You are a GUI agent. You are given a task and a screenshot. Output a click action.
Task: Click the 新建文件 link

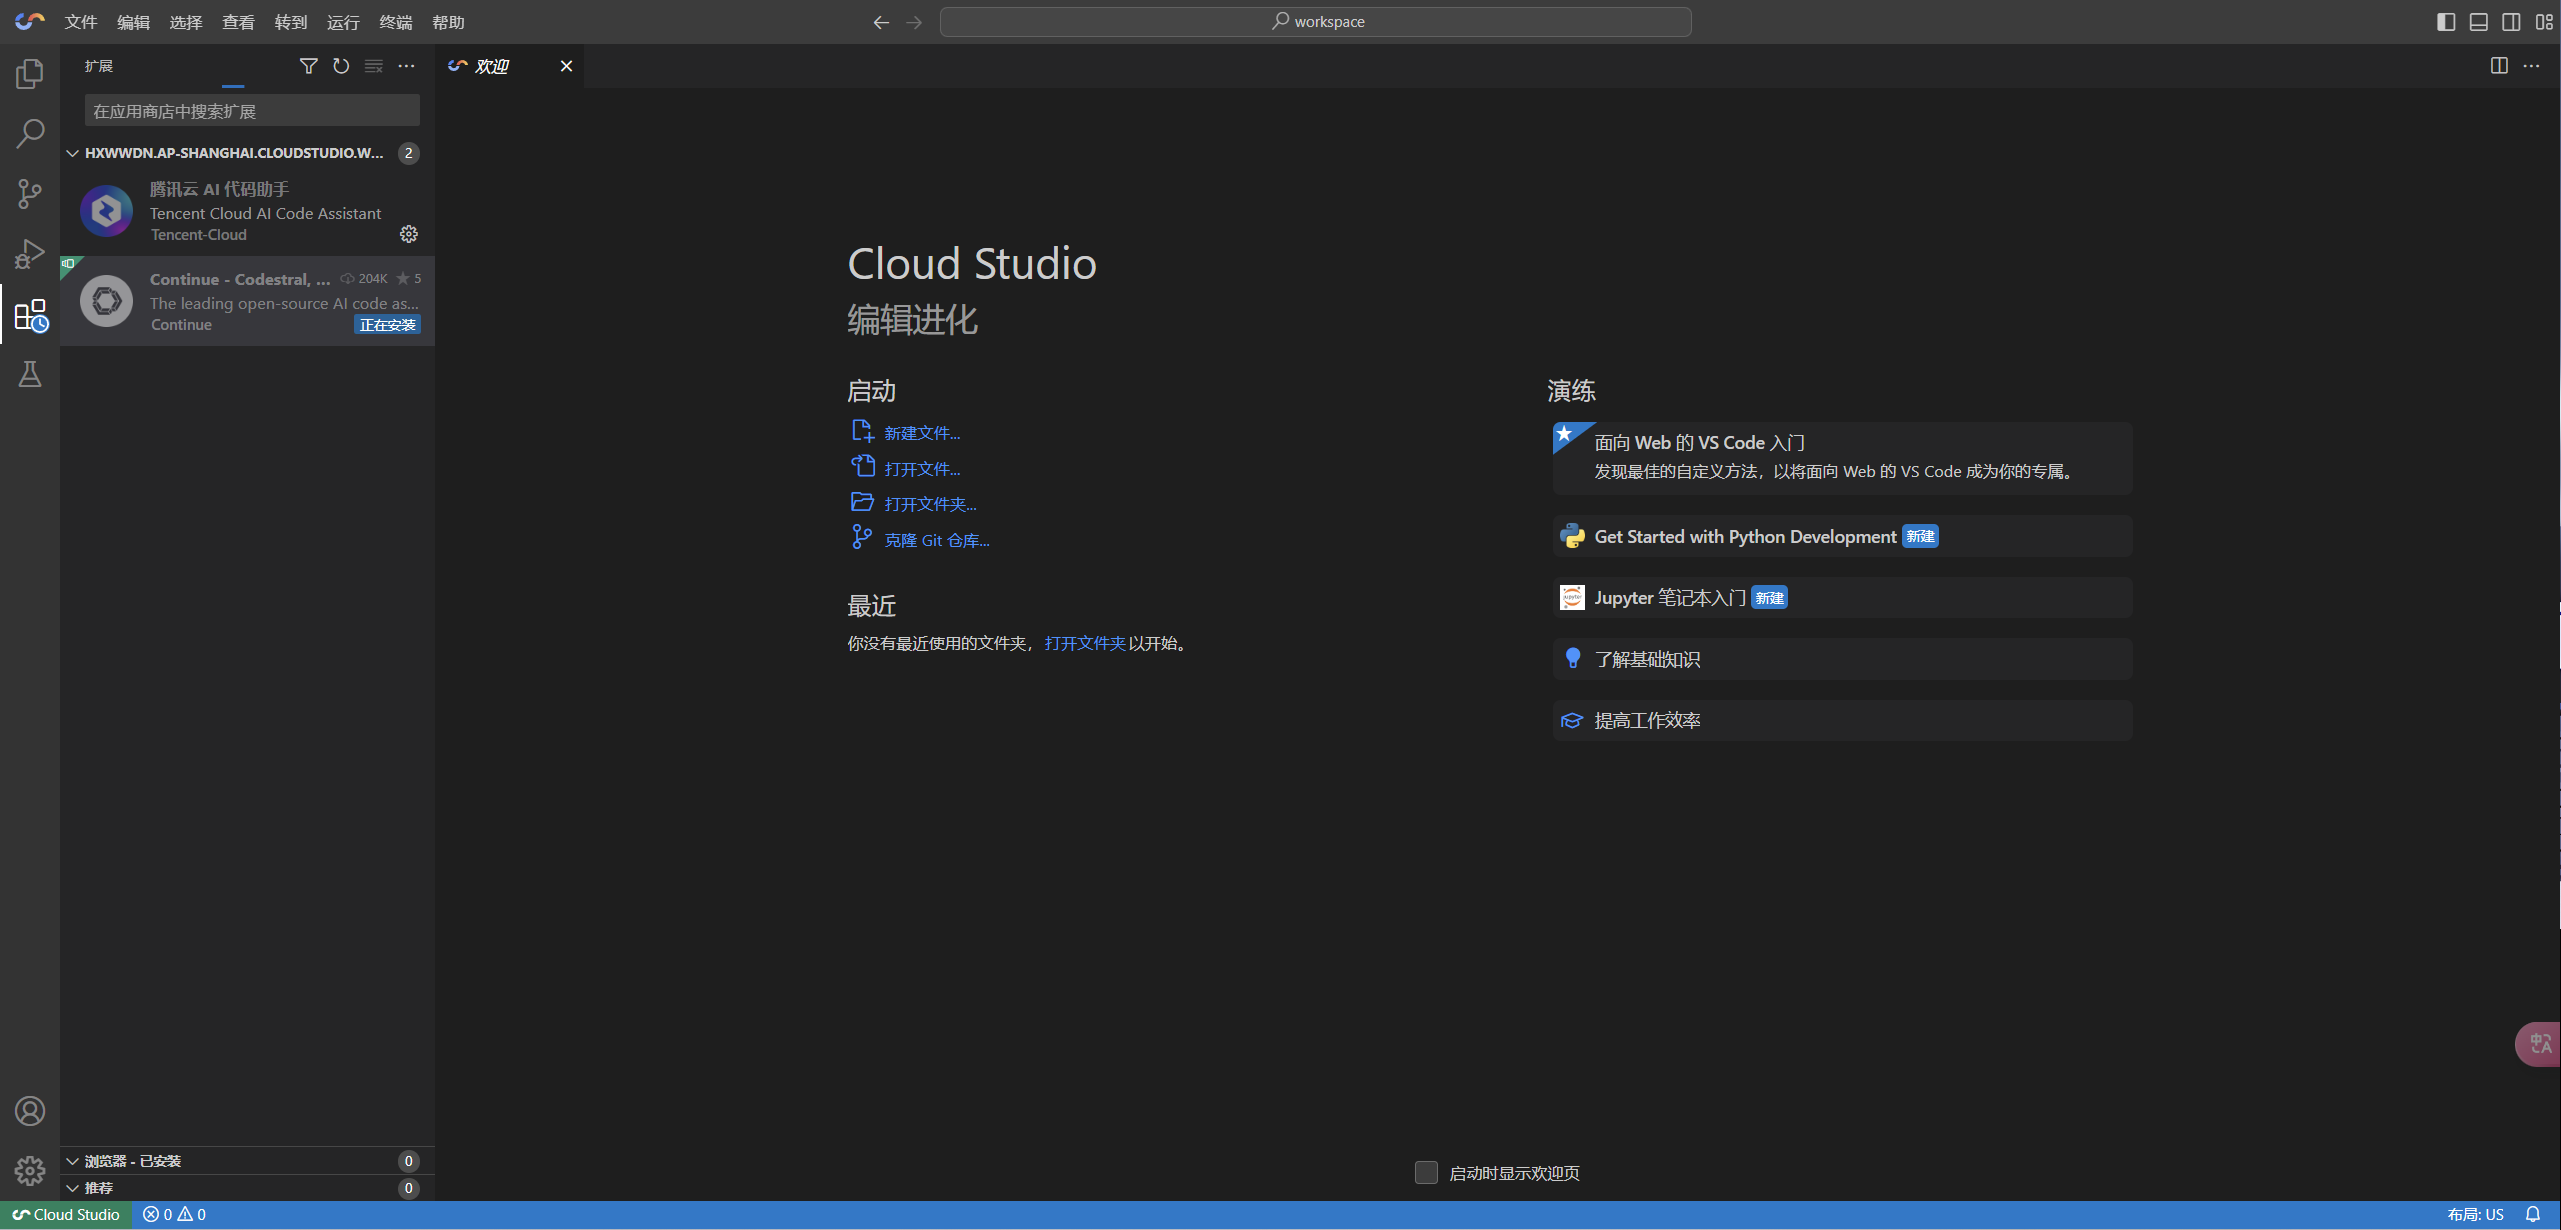921,433
